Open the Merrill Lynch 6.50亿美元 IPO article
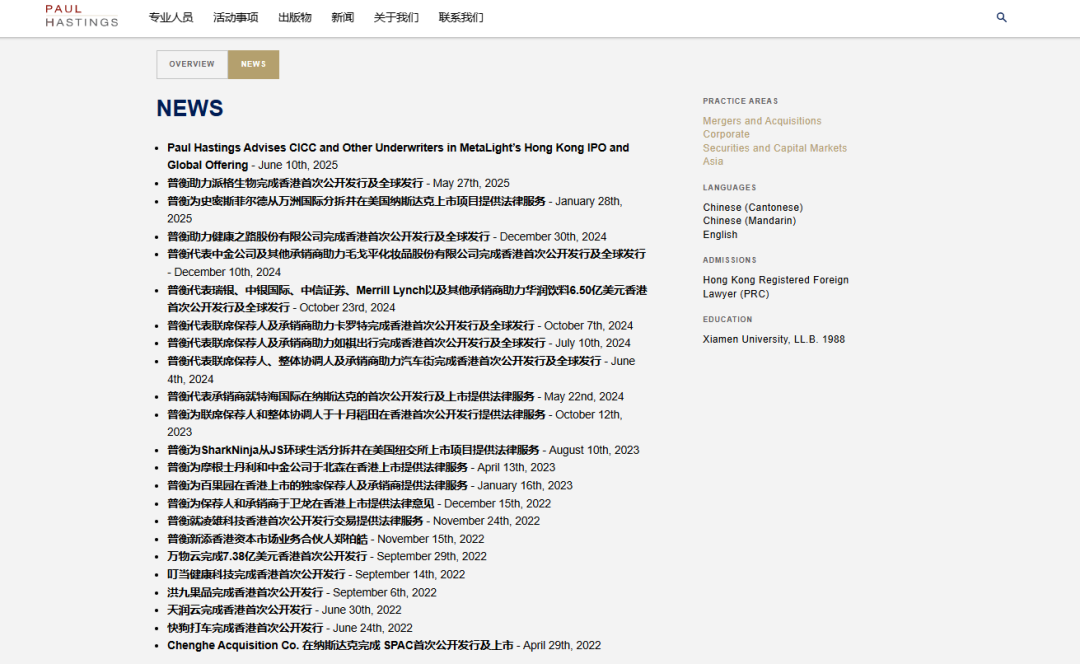Viewport: 1080px width, 664px height. (407, 299)
